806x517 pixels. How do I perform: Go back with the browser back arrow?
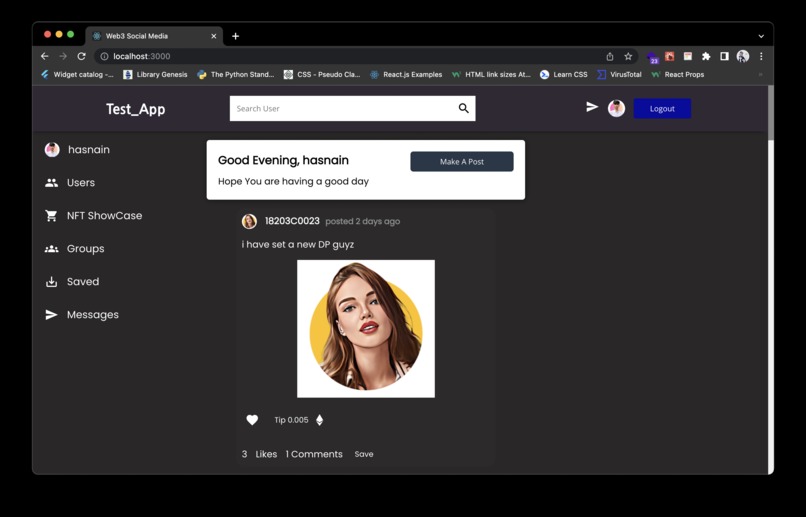(45, 56)
